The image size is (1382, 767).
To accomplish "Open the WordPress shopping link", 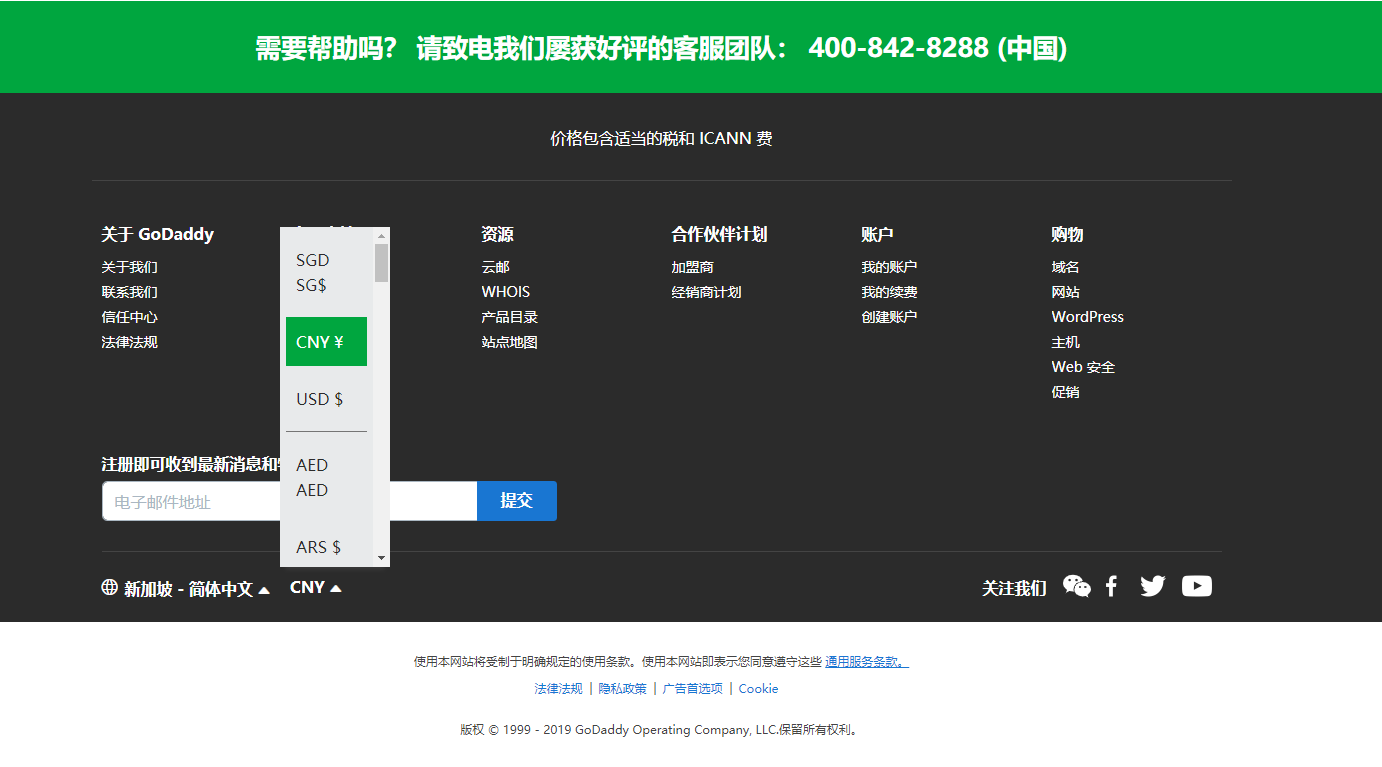I will (x=1087, y=317).
